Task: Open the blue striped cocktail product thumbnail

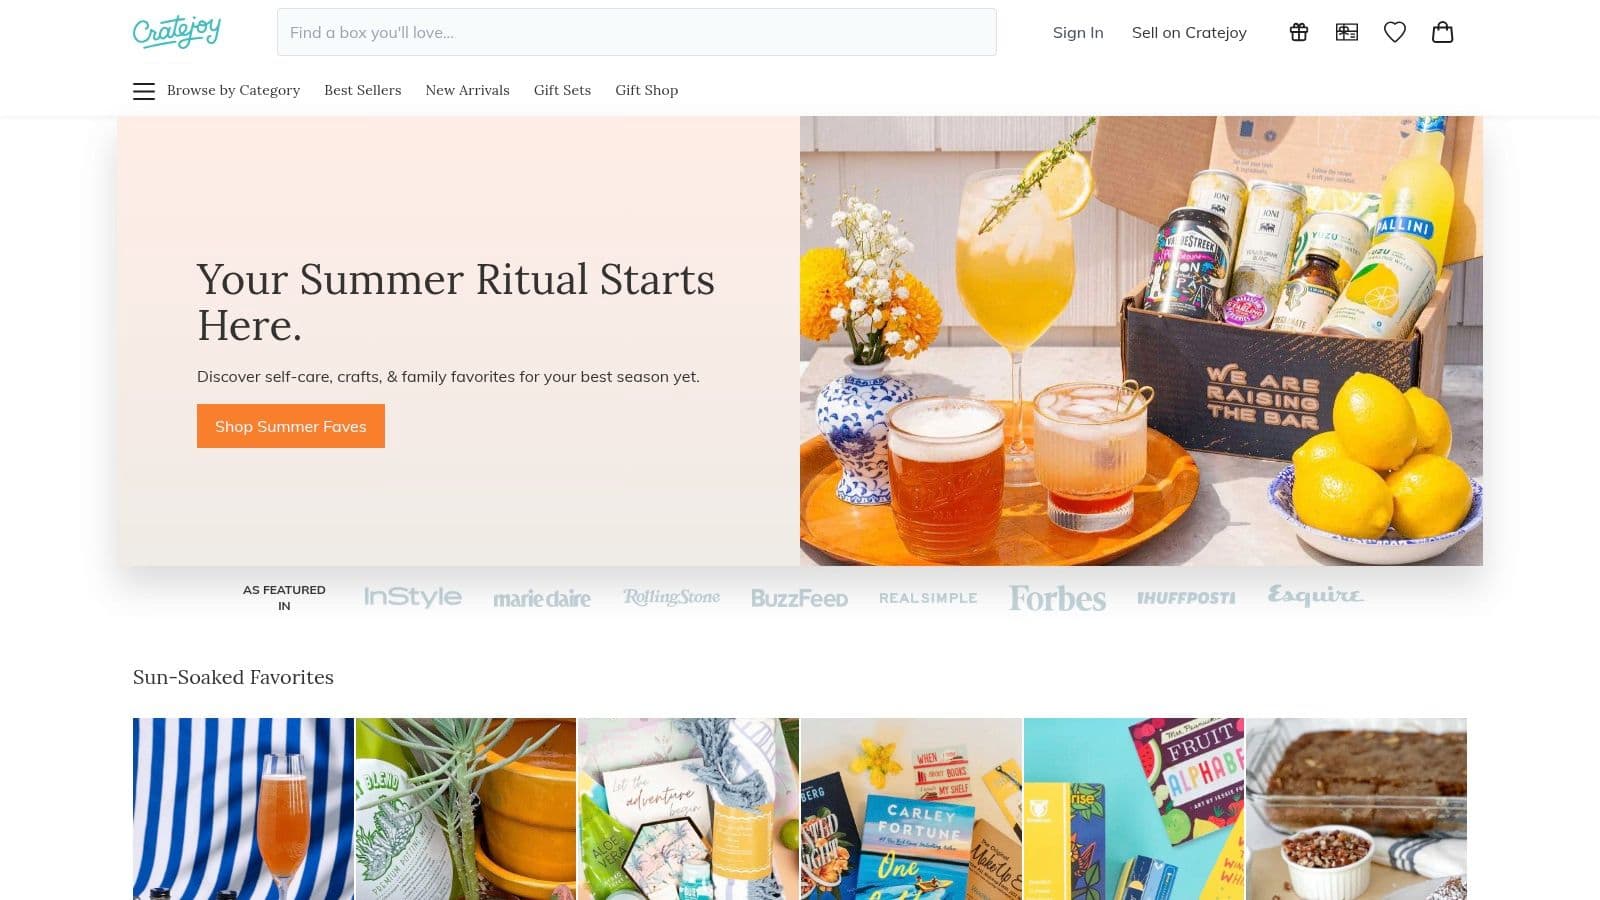Action: (243, 809)
